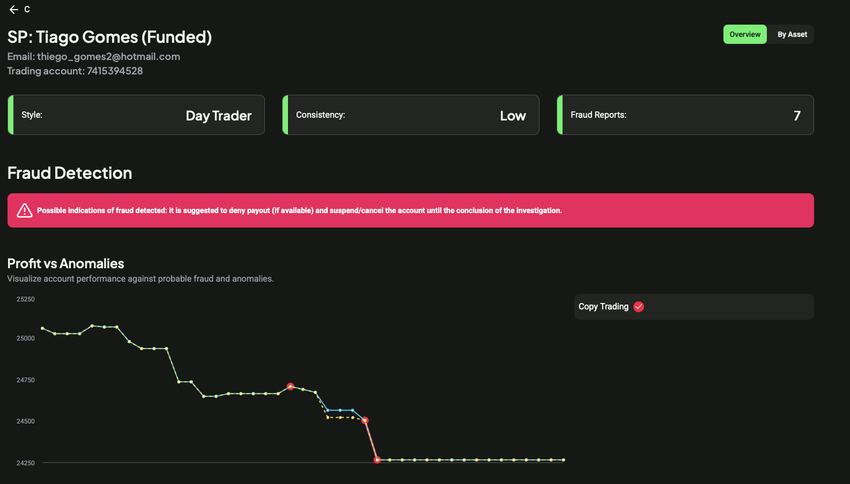The image size is (850, 484).
Task: Click the Style Day Trader card
Action: (x=136, y=115)
